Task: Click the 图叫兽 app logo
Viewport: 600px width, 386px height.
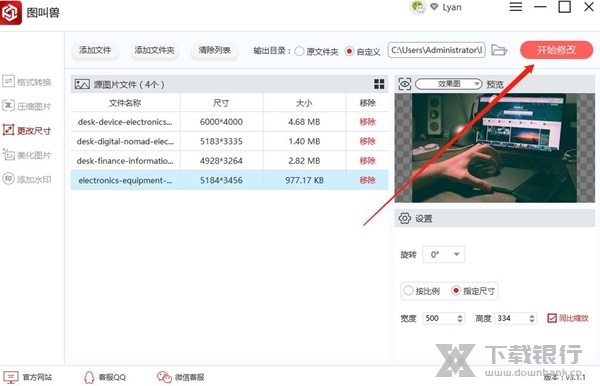Action: [x=10, y=12]
